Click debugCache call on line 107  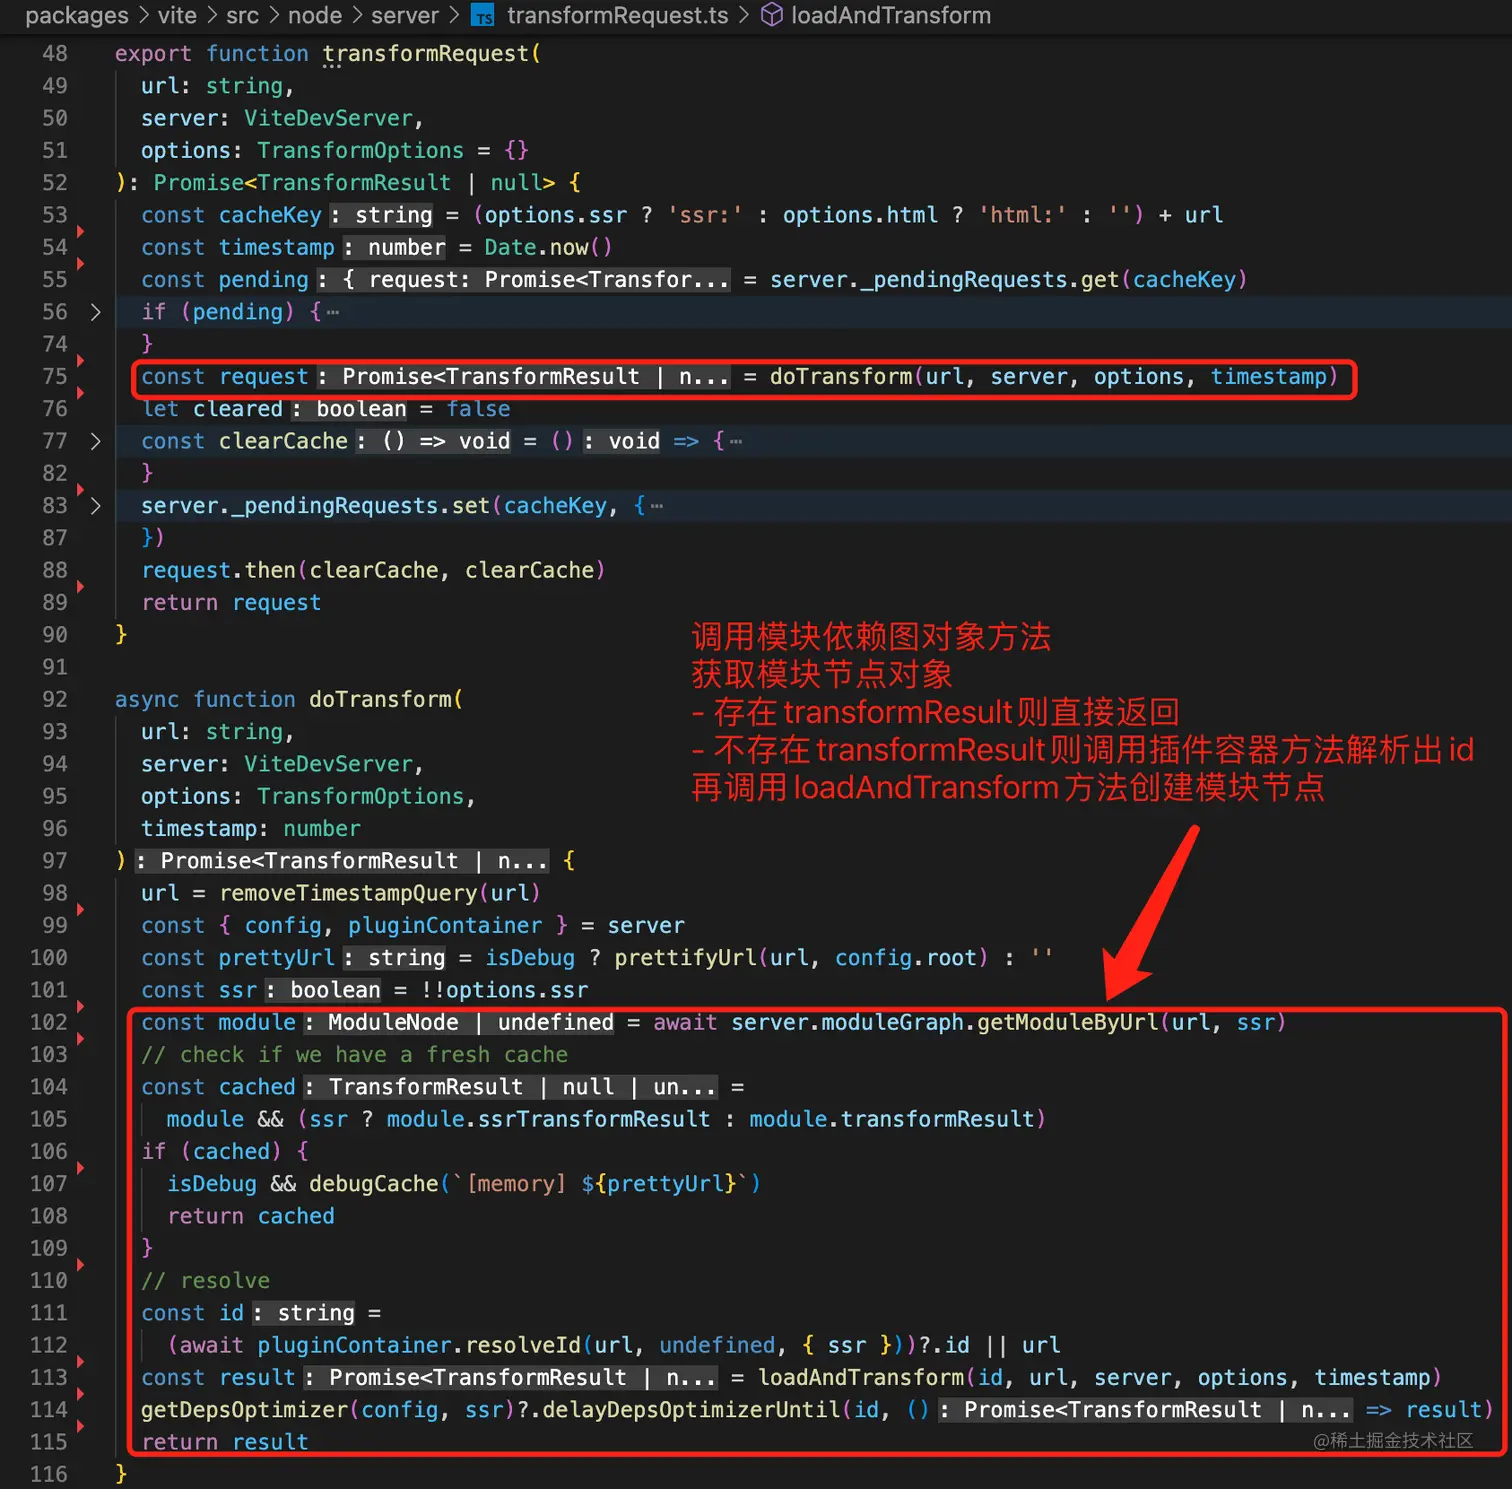(374, 1184)
